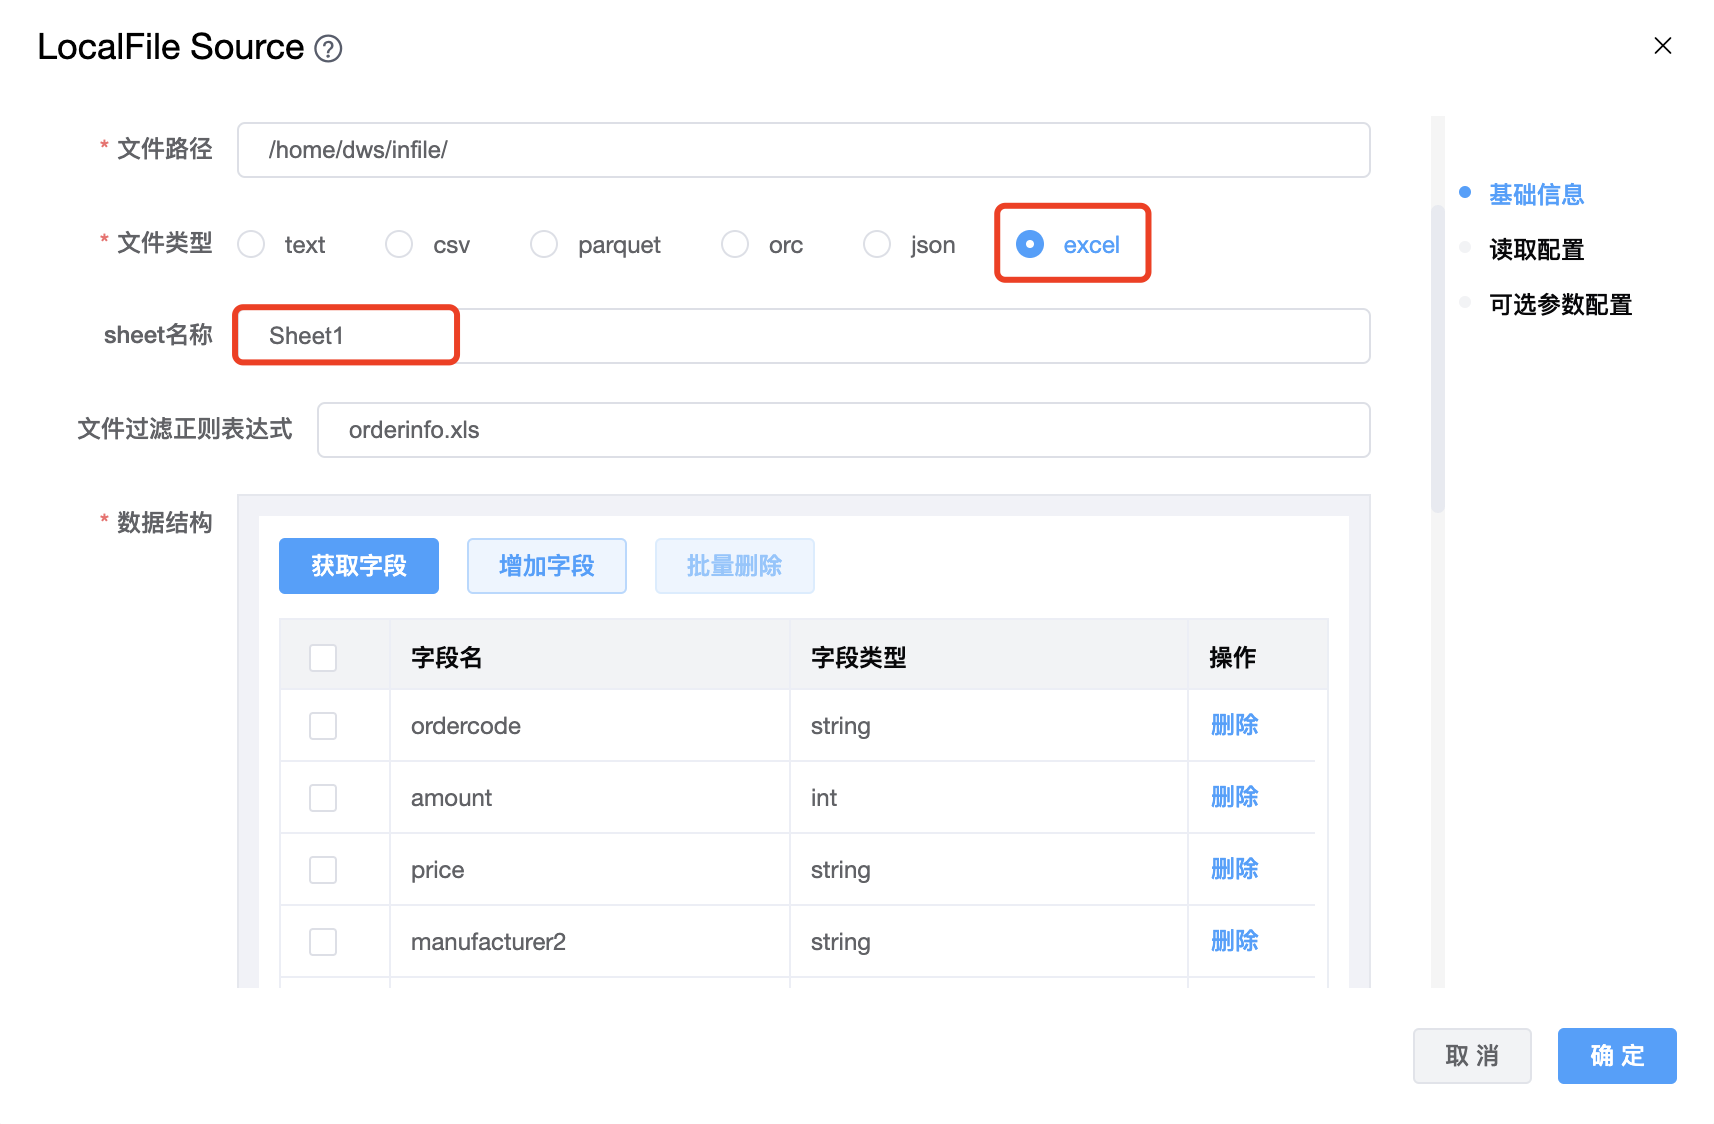
Task: Click the 文件过滤正则表达式 input
Action: tap(843, 430)
